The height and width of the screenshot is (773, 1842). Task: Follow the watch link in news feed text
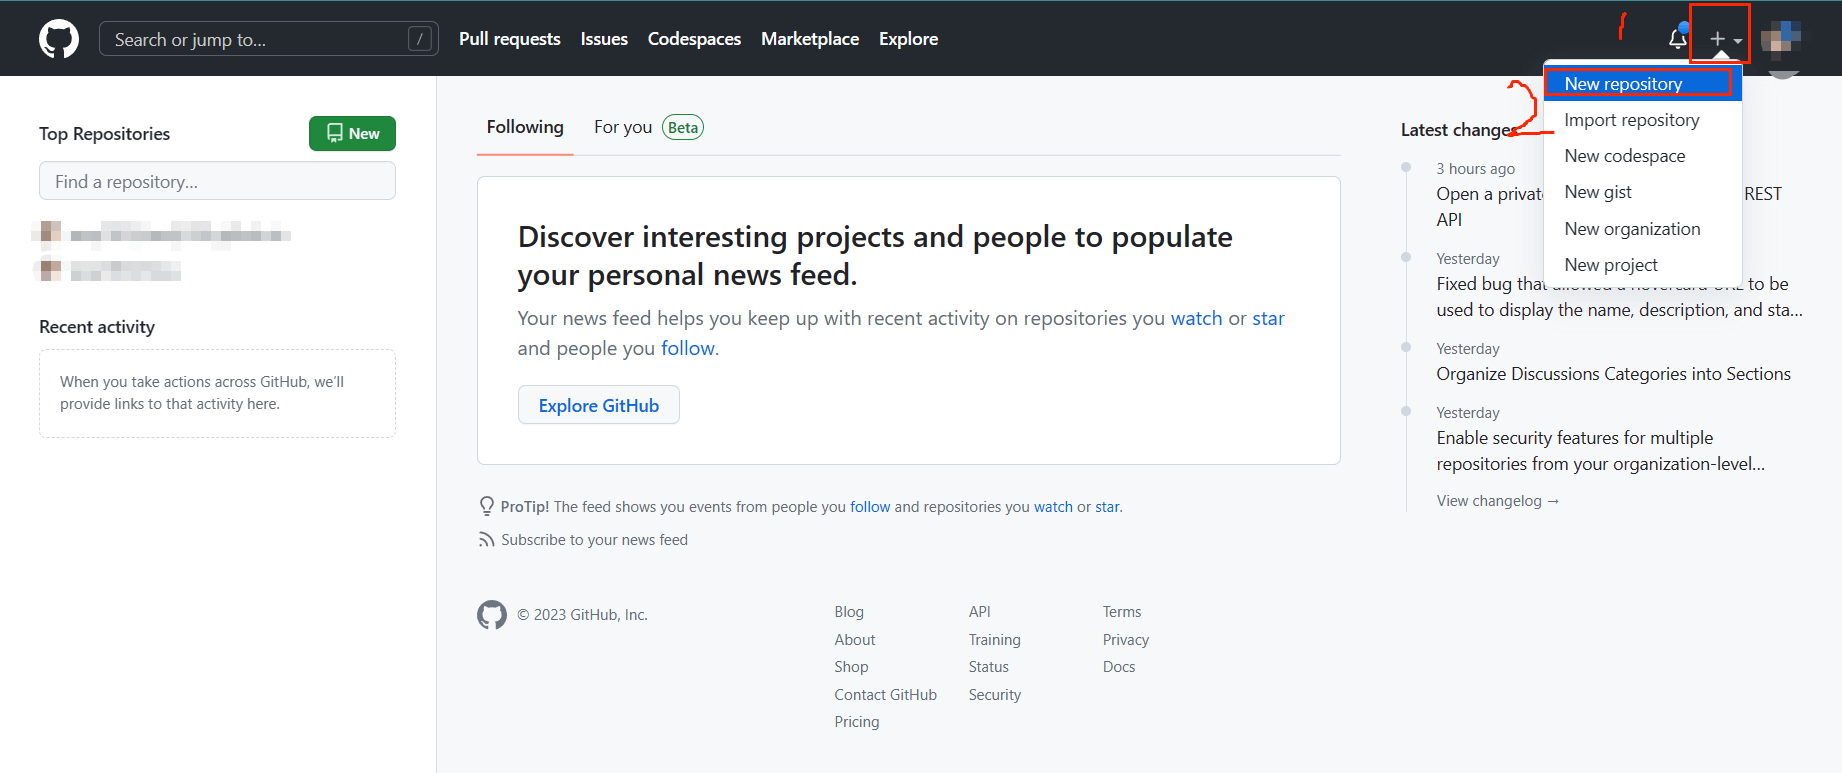(1196, 318)
